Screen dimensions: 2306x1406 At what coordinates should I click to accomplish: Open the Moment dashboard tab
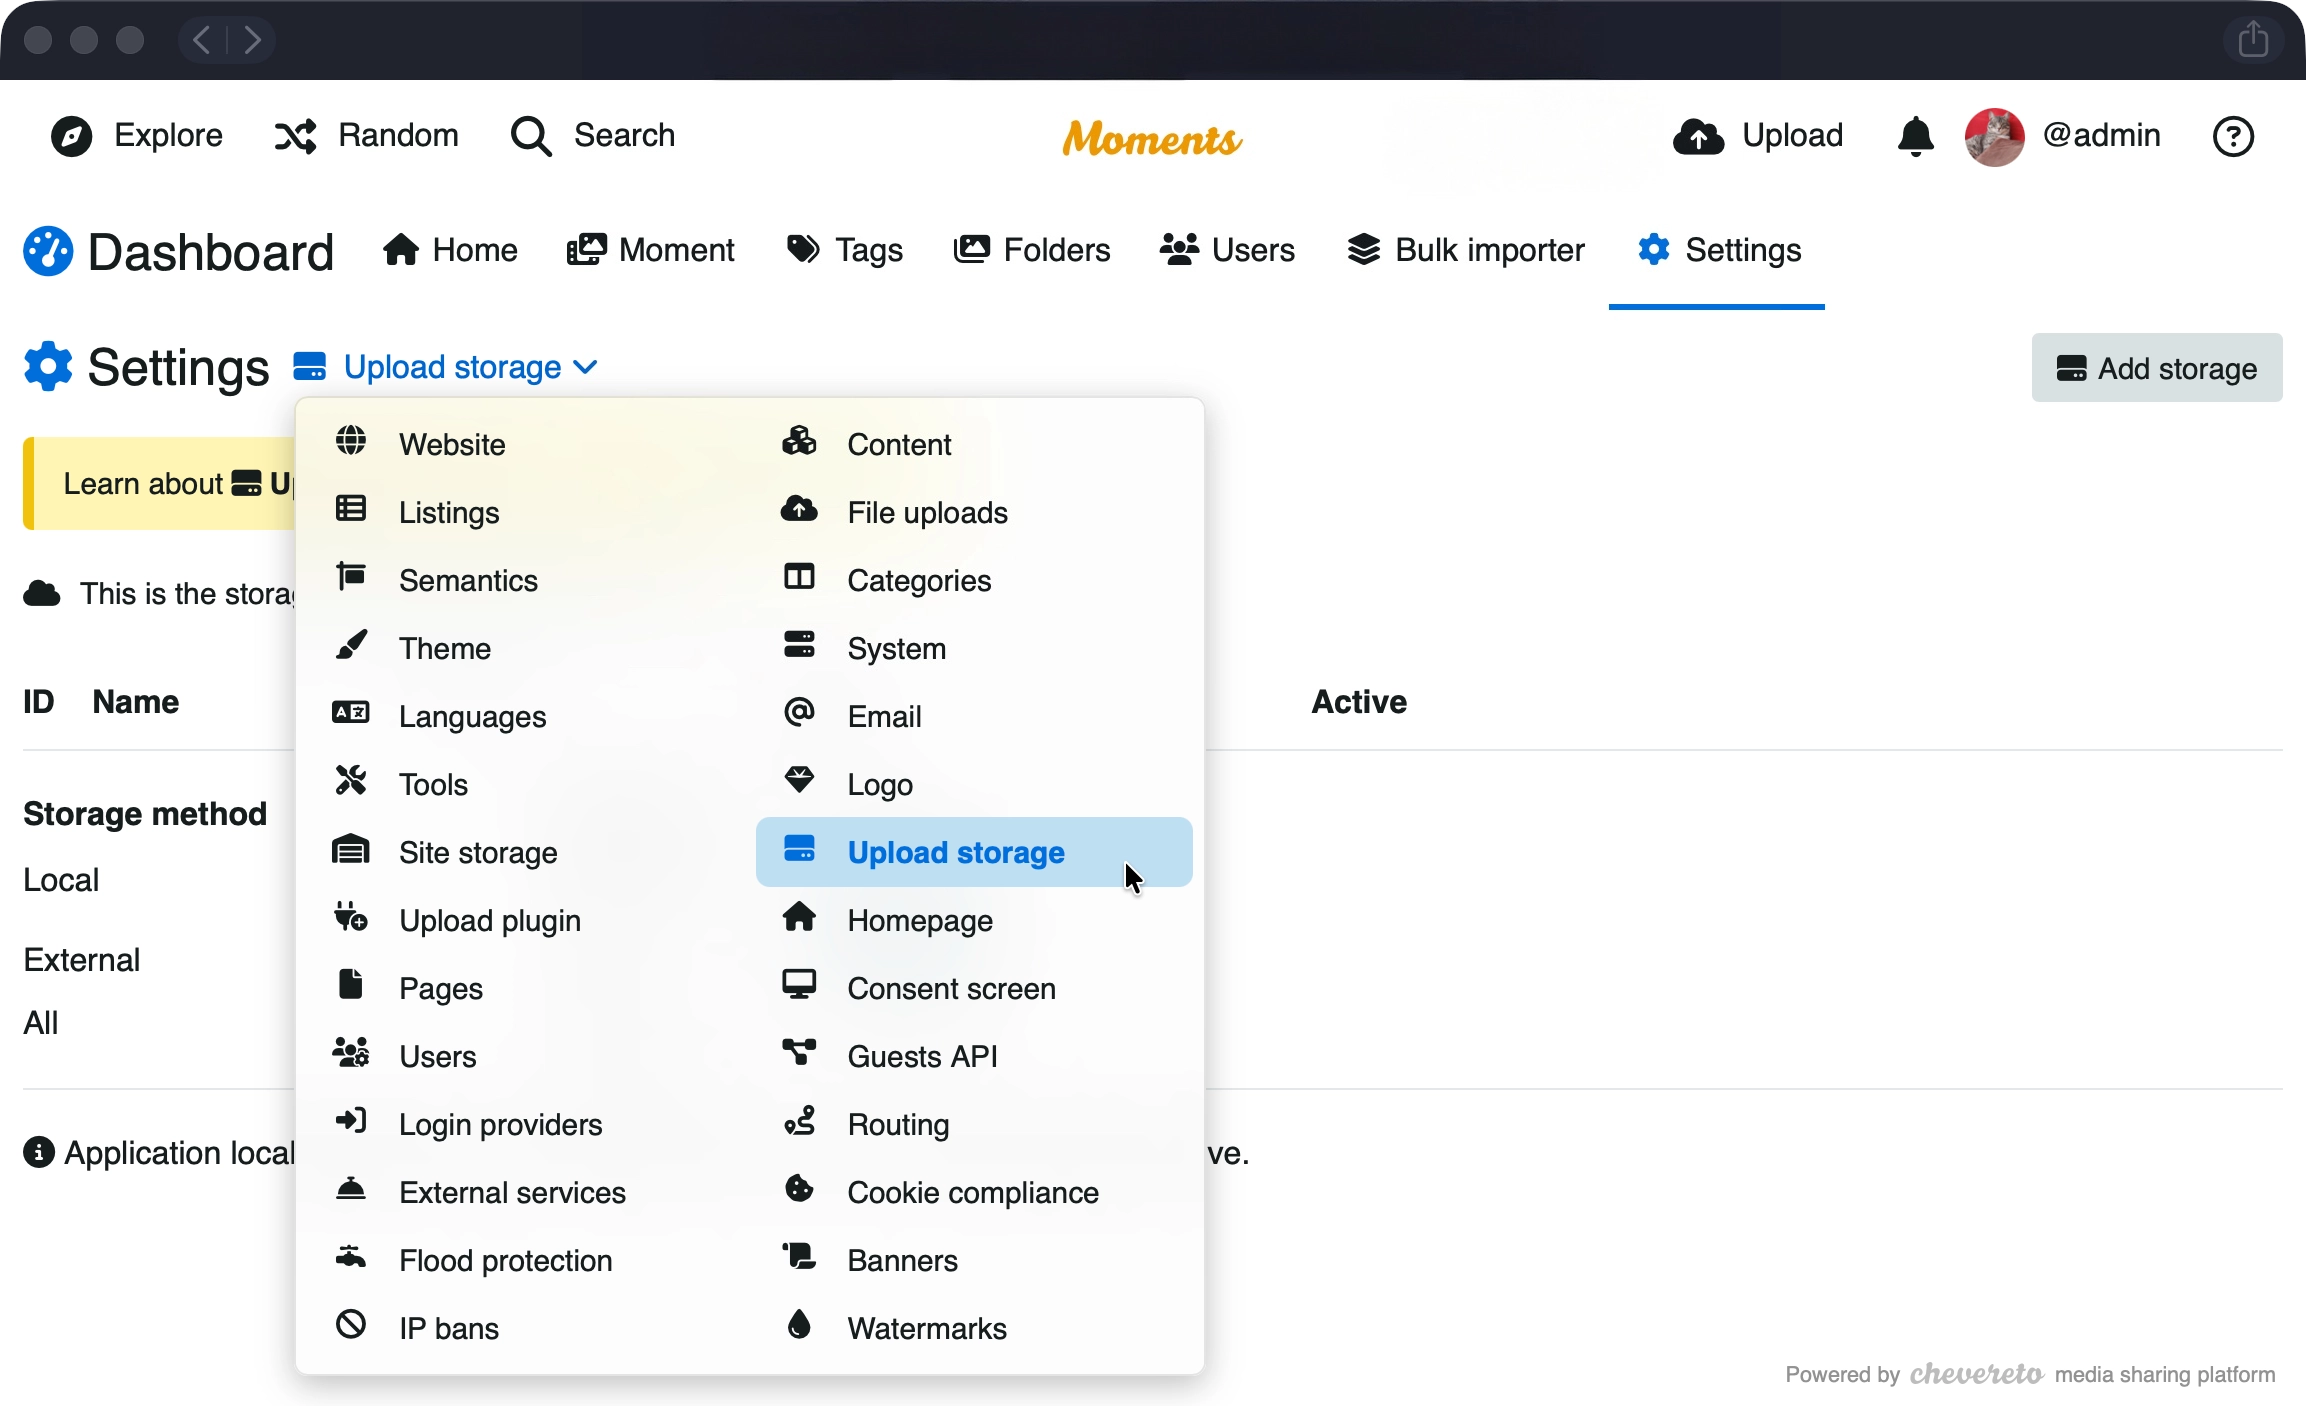(650, 250)
